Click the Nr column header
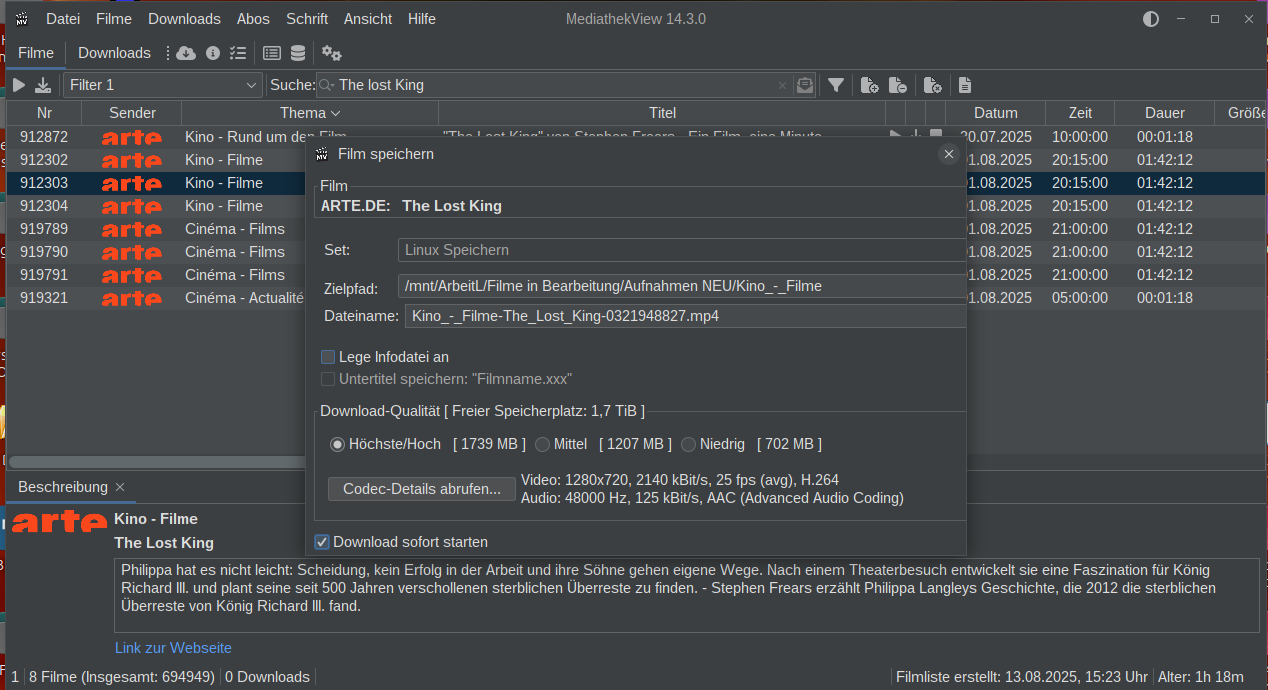The height and width of the screenshot is (690, 1268). (x=44, y=113)
